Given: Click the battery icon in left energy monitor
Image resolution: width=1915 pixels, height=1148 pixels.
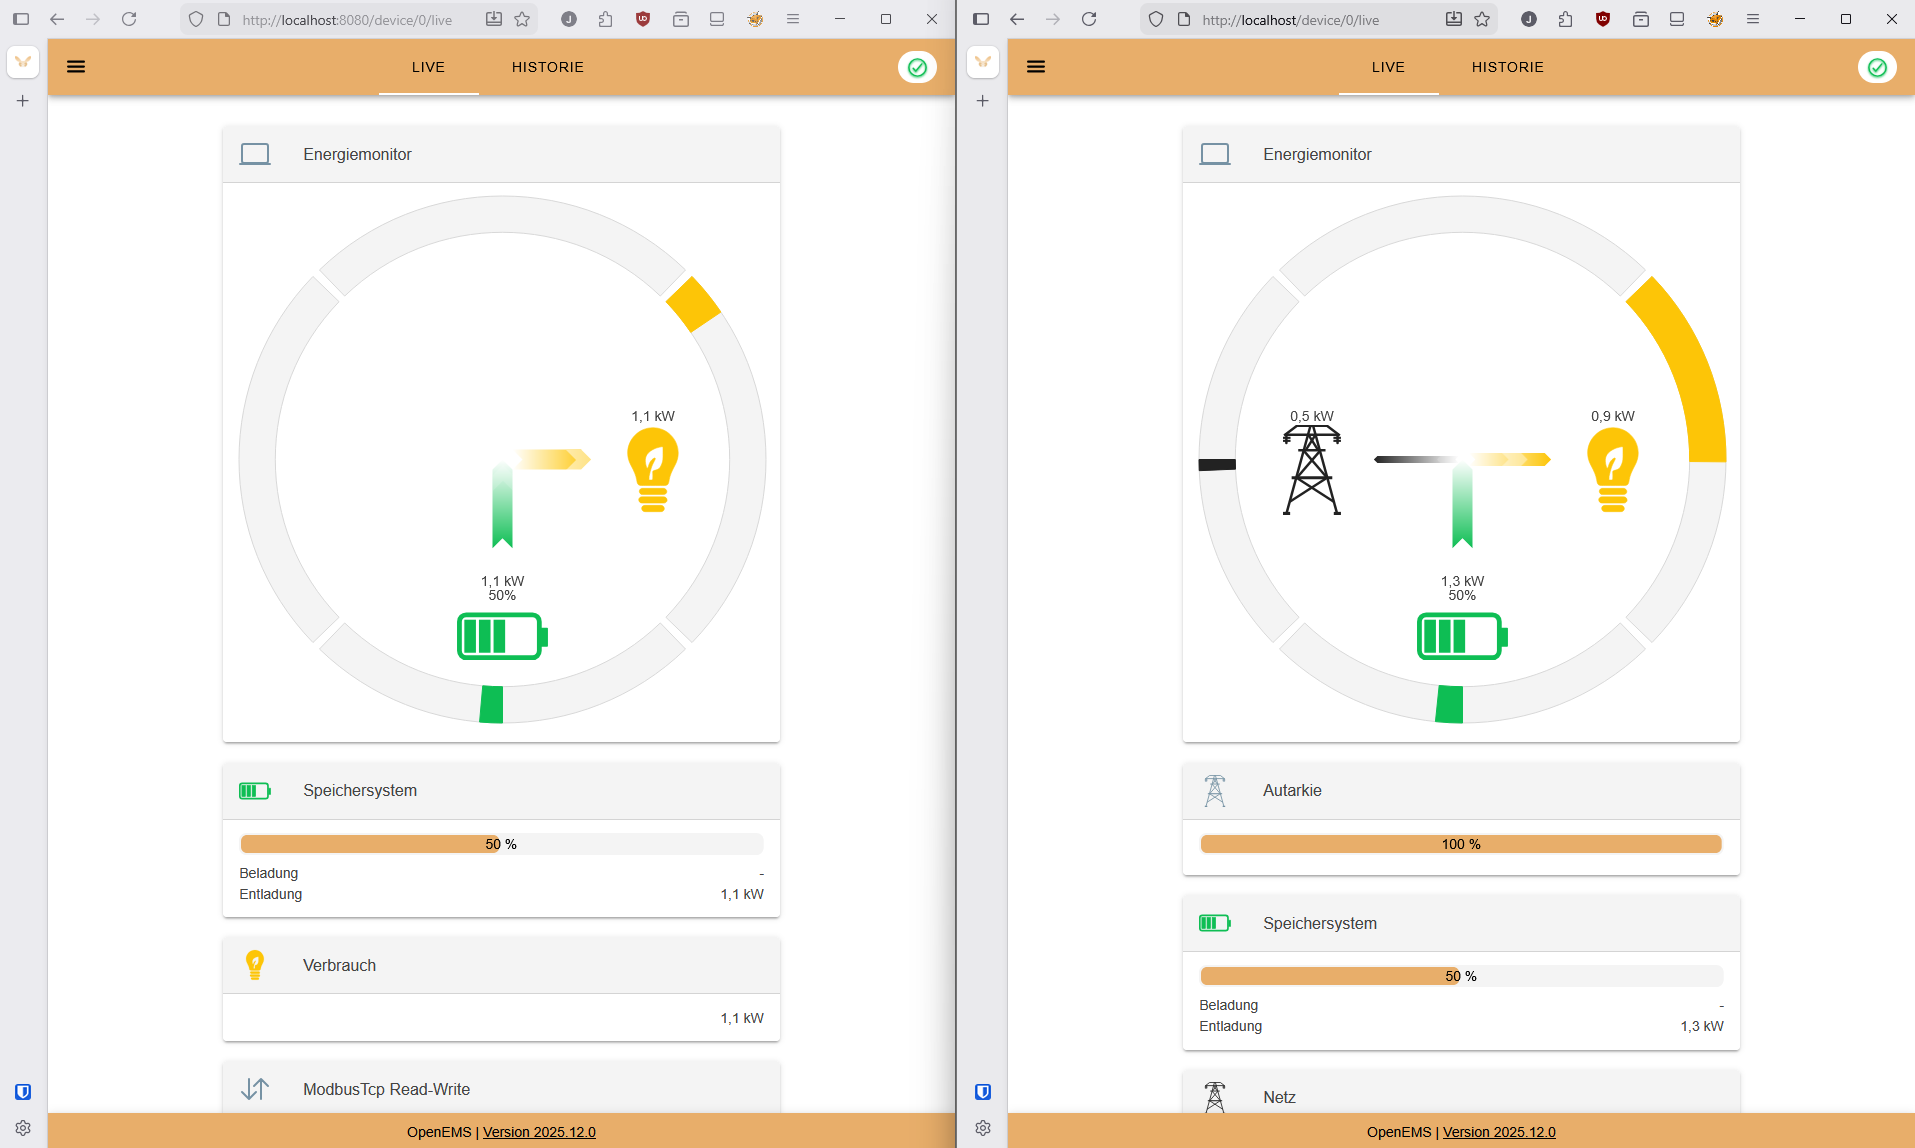Looking at the screenshot, I should coord(501,636).
